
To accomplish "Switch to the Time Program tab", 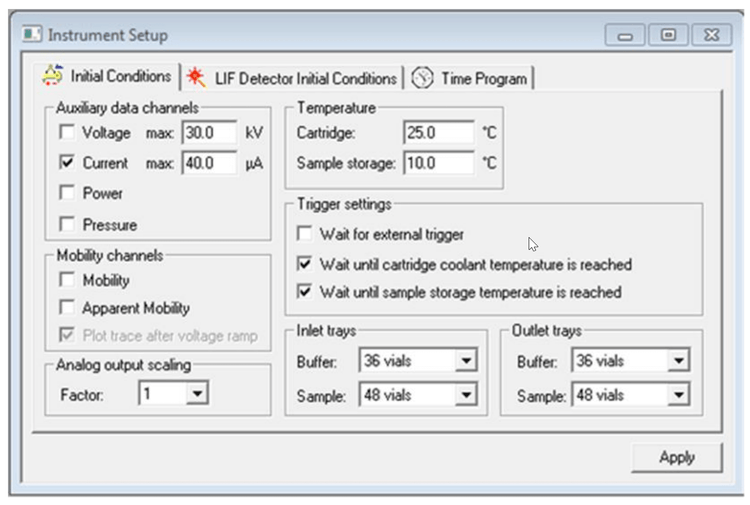I will 484,78.
